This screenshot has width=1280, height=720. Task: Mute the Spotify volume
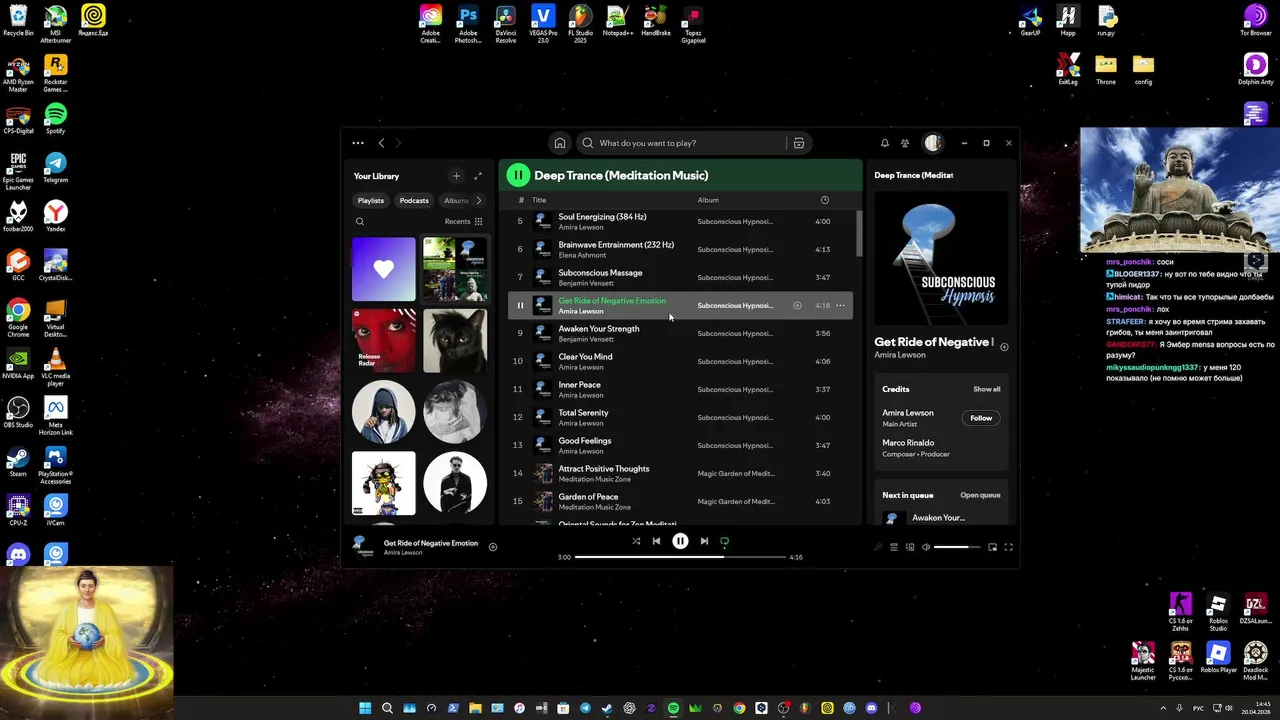pyautogui.click(x=925, y=547)
